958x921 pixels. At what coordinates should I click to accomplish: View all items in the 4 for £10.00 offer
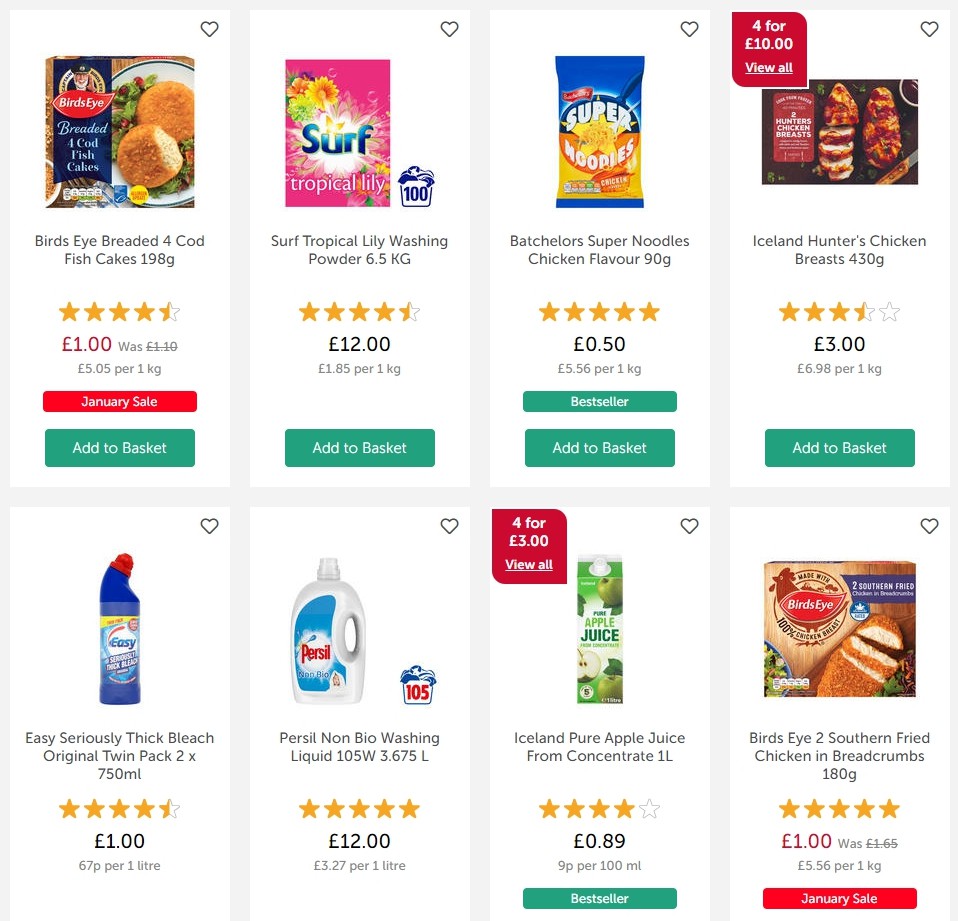click(768, 67)
